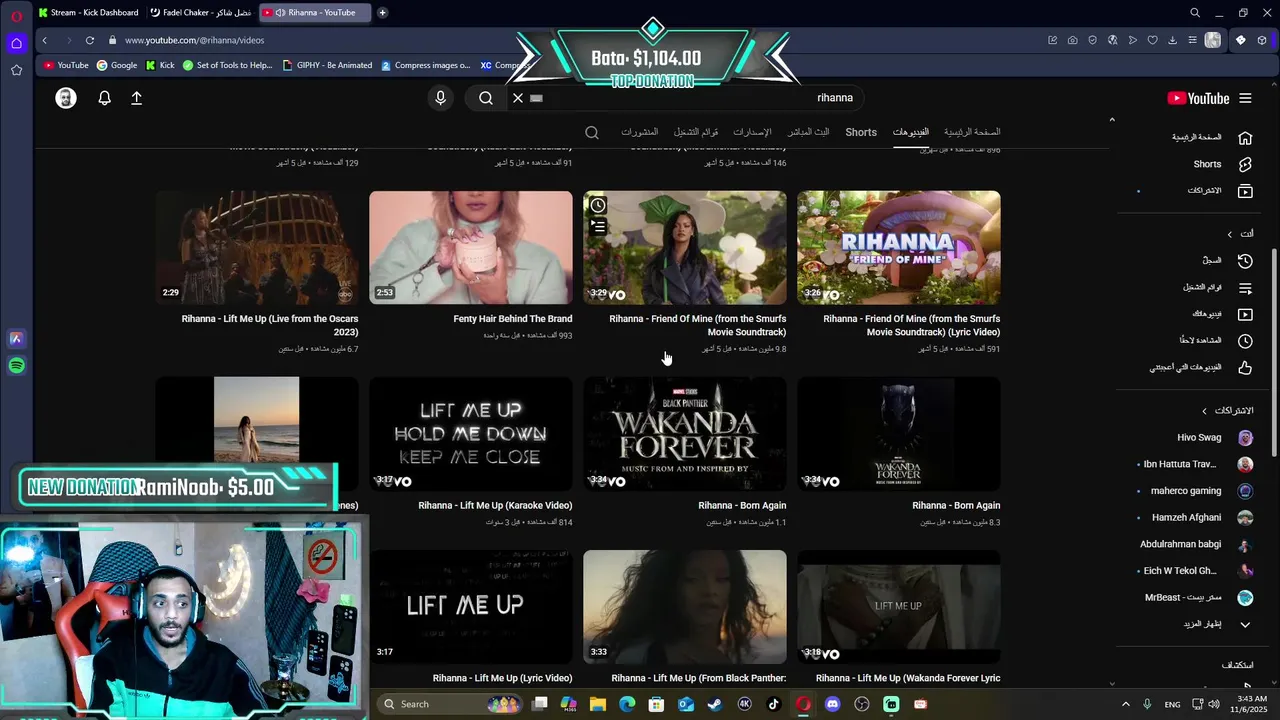Open TikTok from the taskbar
1280x720 pixels.
point(773,704)
